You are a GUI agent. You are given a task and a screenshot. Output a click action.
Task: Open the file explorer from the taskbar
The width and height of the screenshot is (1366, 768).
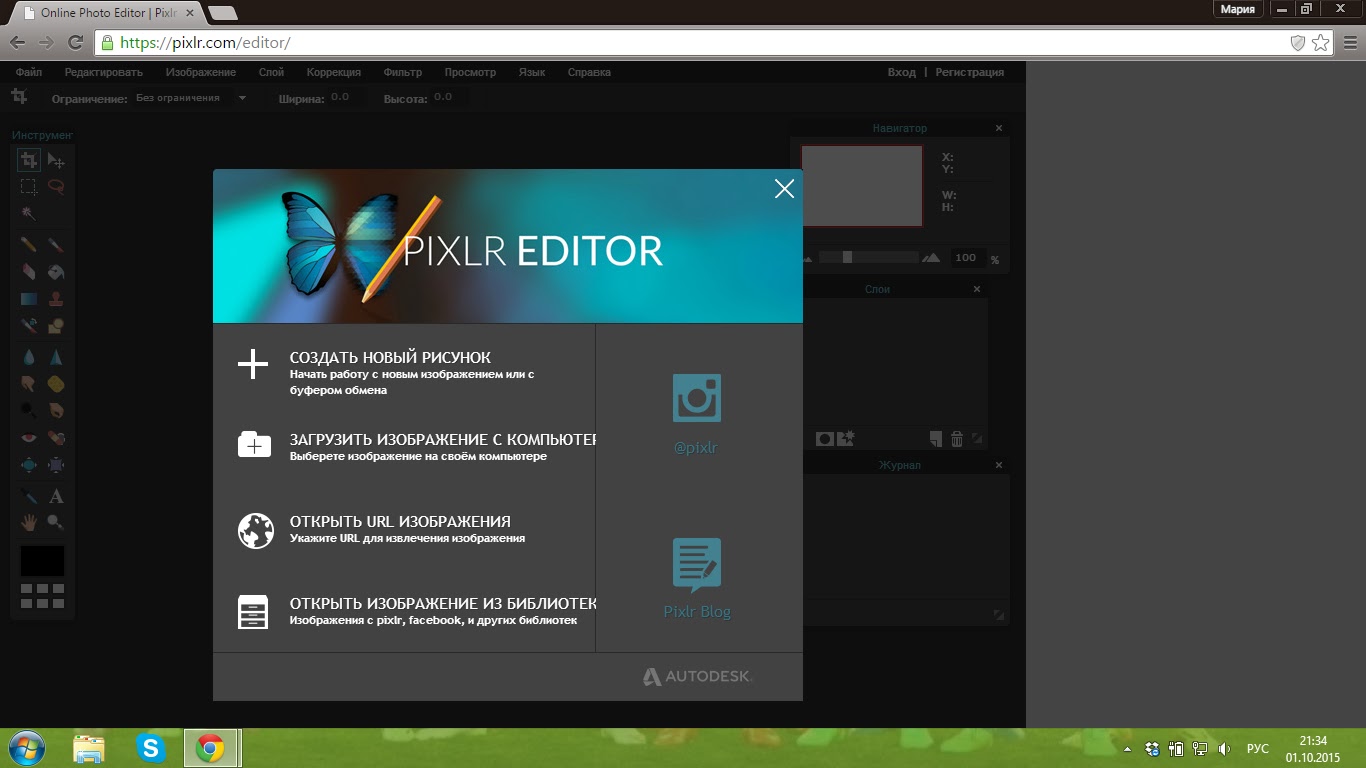coord(89,748)
